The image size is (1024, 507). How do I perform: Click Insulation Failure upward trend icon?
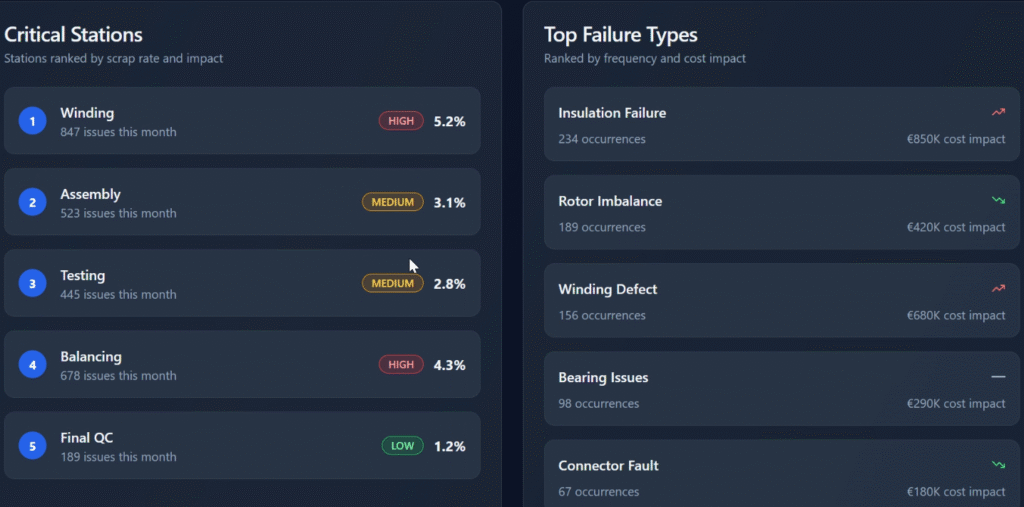click(997, 112)
